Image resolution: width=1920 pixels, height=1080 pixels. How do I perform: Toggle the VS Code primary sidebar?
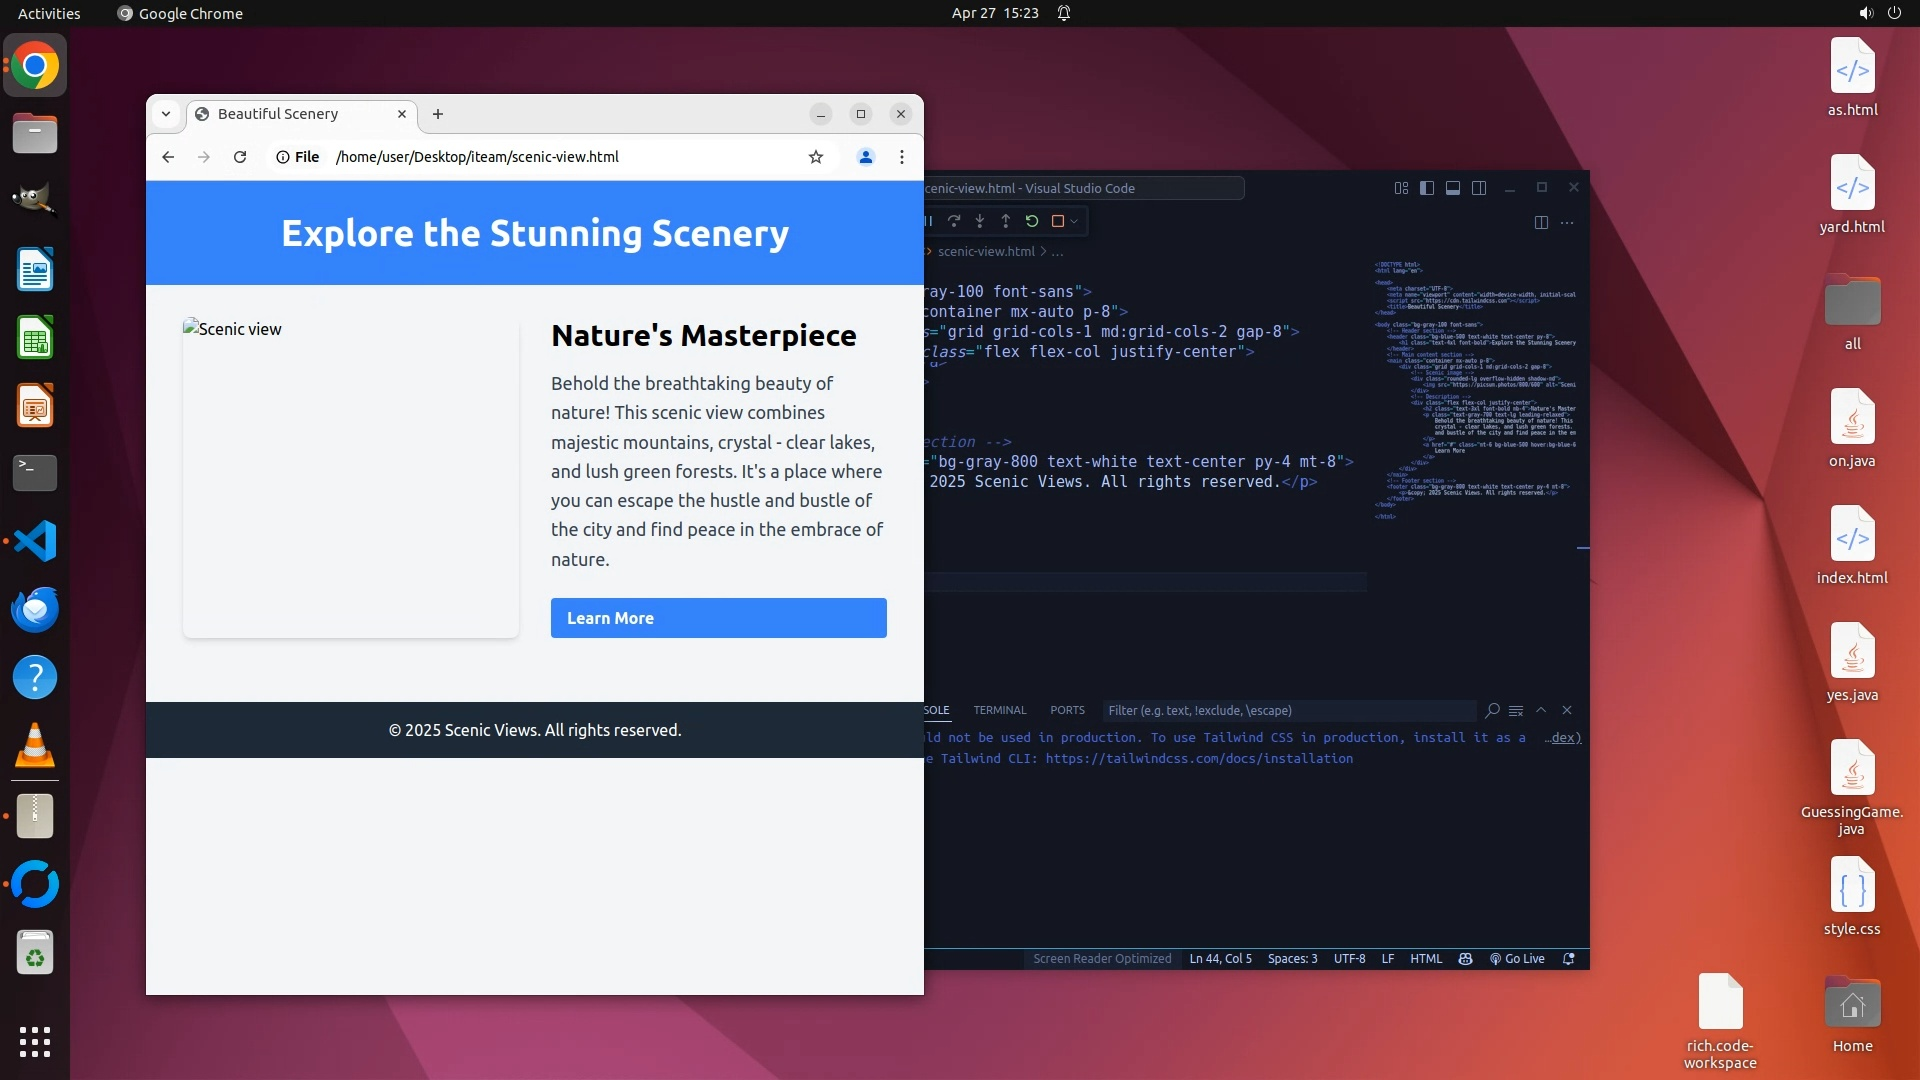point(1427,188)
